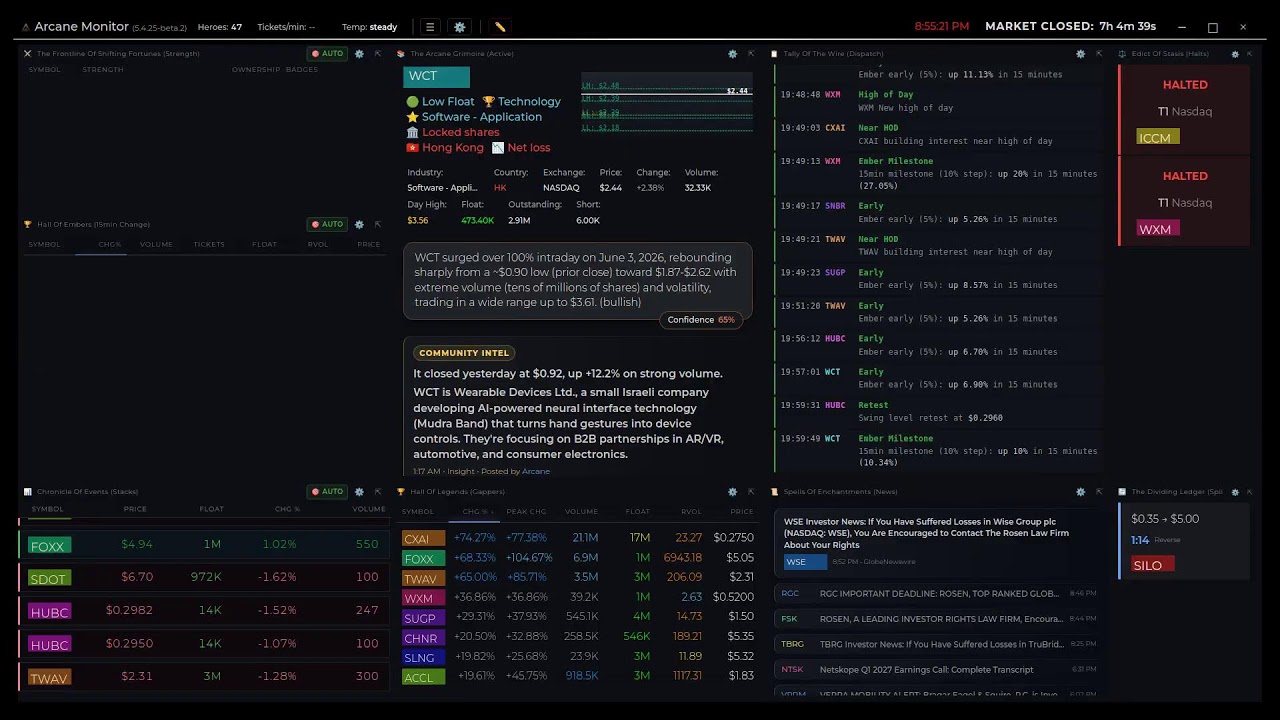Open the TBRG Investor News item
The height and width of the screenshot is (720, 1280).
938,645
